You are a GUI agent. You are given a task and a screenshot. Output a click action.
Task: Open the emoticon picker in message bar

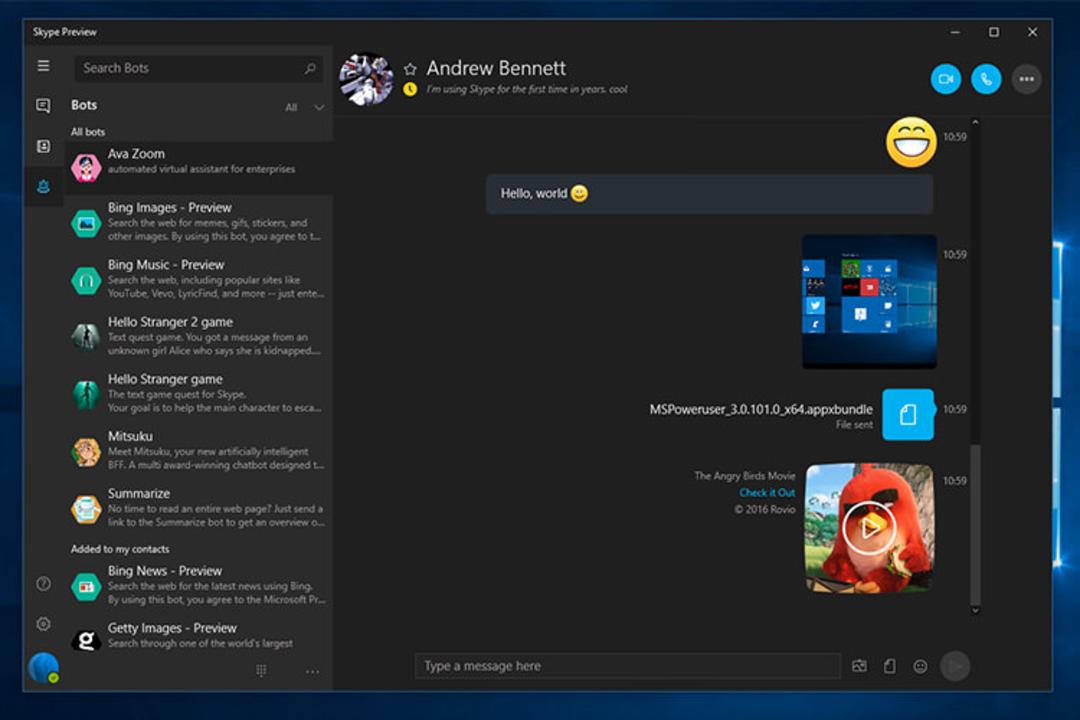[x=920, y=666]
